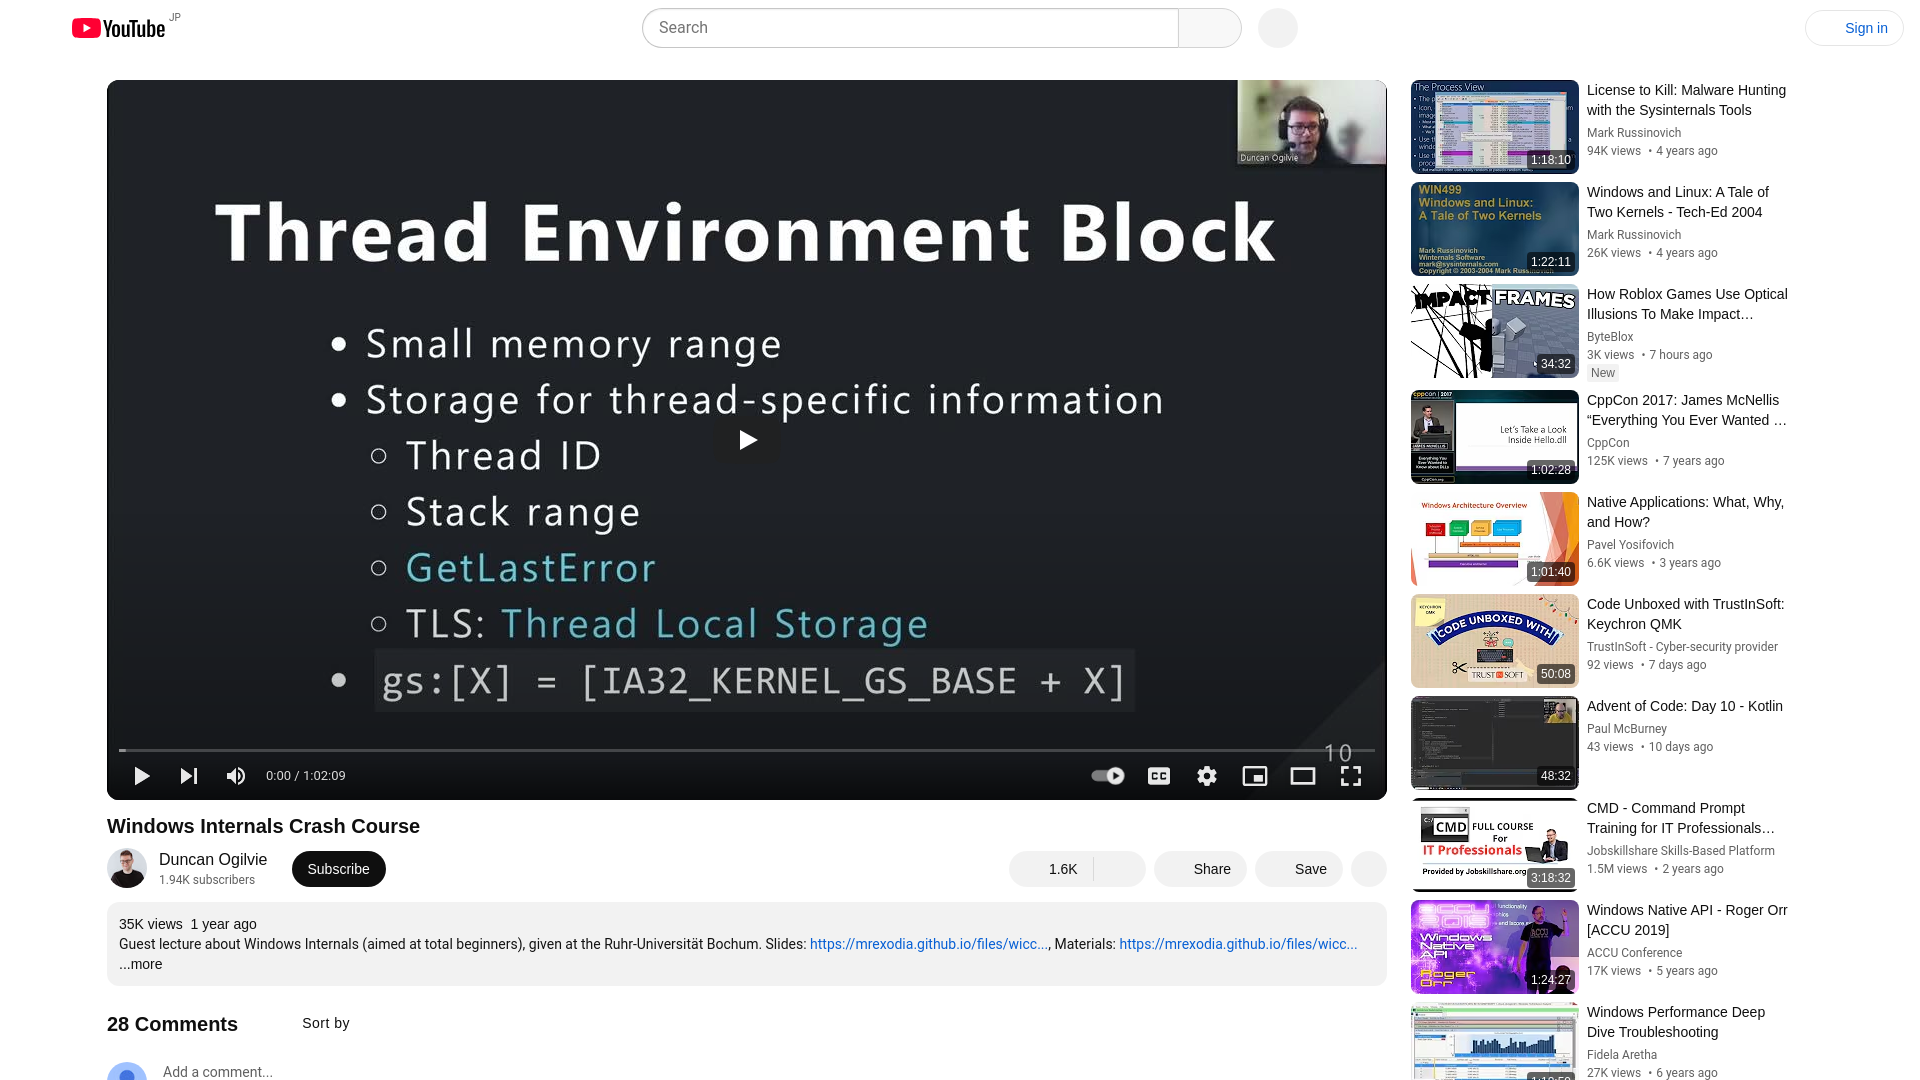
Task: Toggle fullscreen mode
Action: [1350, 775]
